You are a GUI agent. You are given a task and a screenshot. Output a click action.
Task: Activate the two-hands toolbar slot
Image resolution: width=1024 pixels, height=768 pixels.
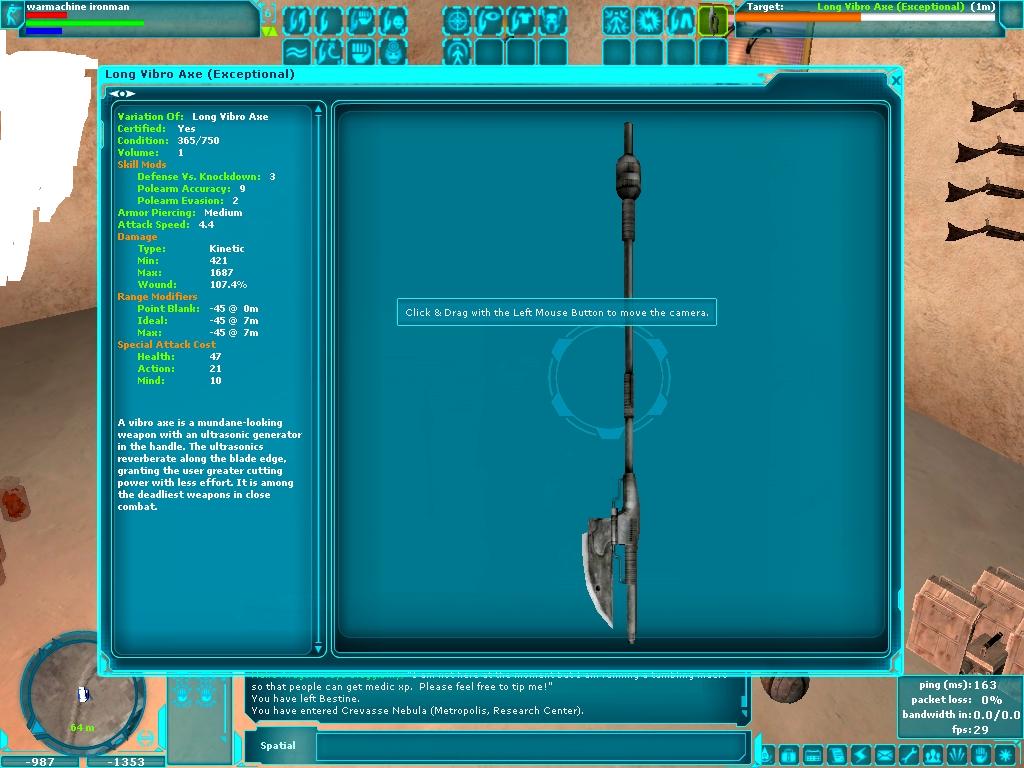pos(296,21)
